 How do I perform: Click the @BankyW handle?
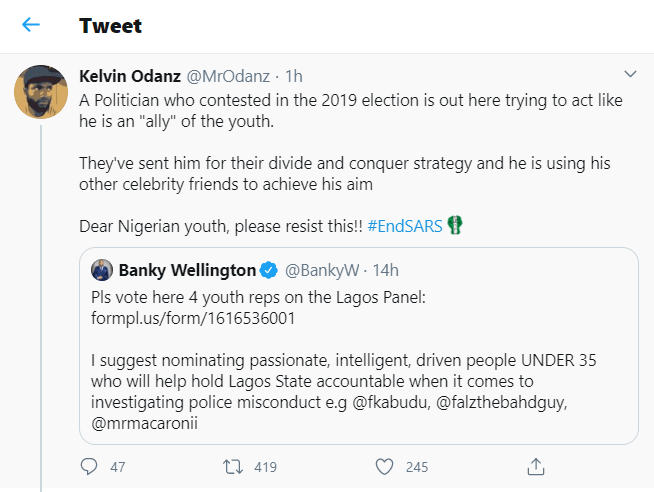coord(322,270)
